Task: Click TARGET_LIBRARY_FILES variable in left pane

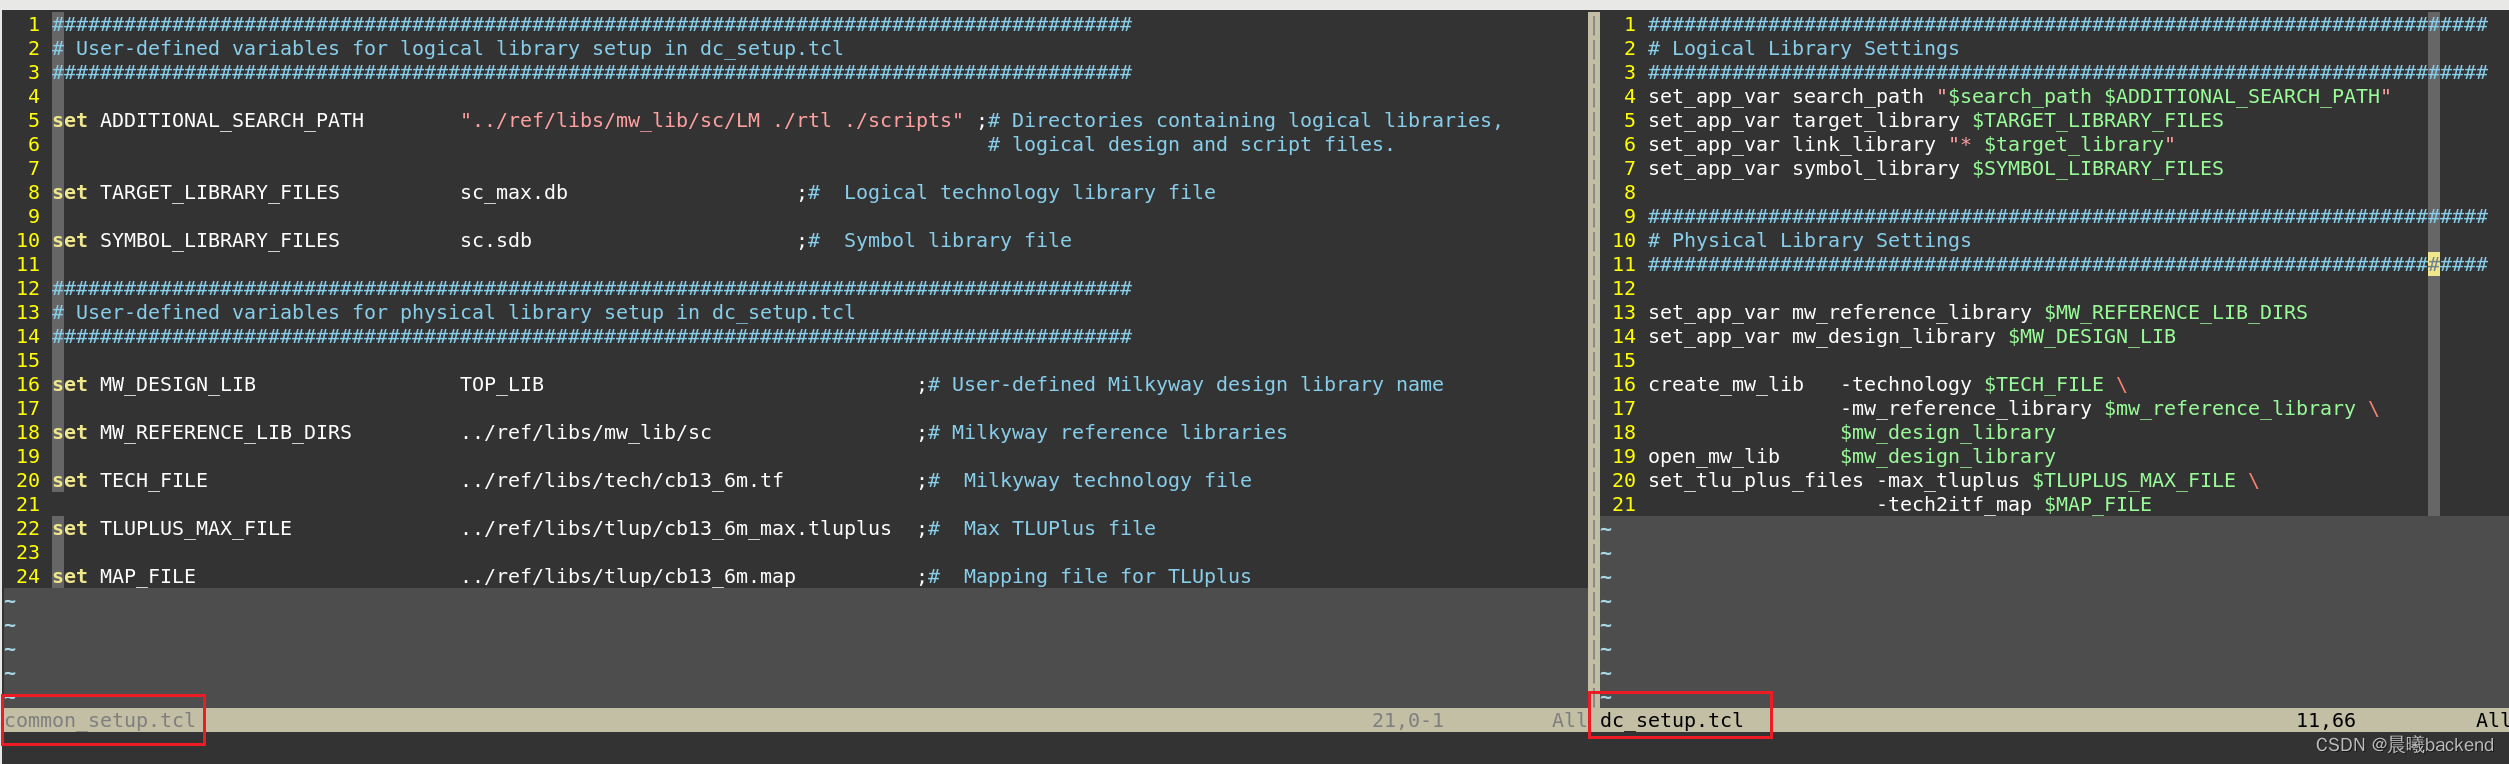Action: [x=220, y=192]
